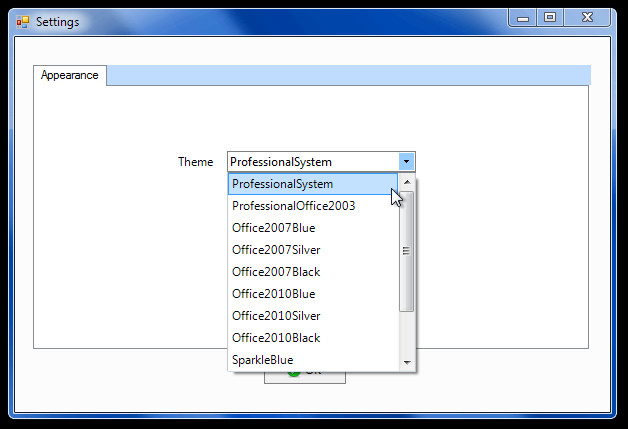Close the Settings window
The width and height of the screenshot is (628, 429).
click(x=587, y=18)
